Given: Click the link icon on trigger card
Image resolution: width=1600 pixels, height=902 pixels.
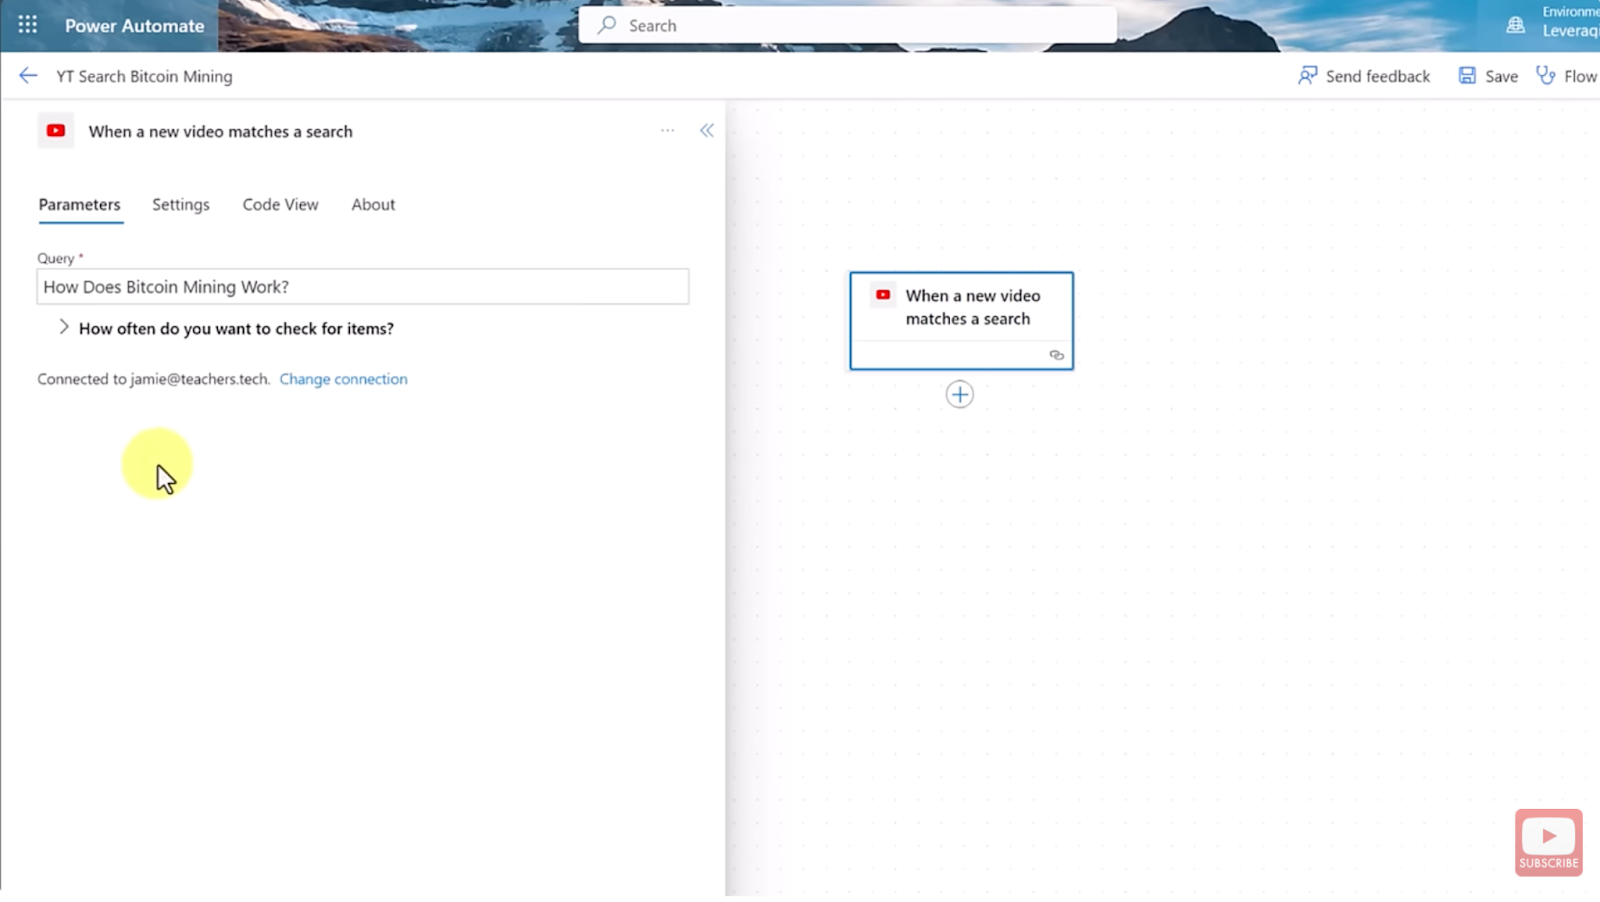Looking at the screenshot, I should (1056, 355).
